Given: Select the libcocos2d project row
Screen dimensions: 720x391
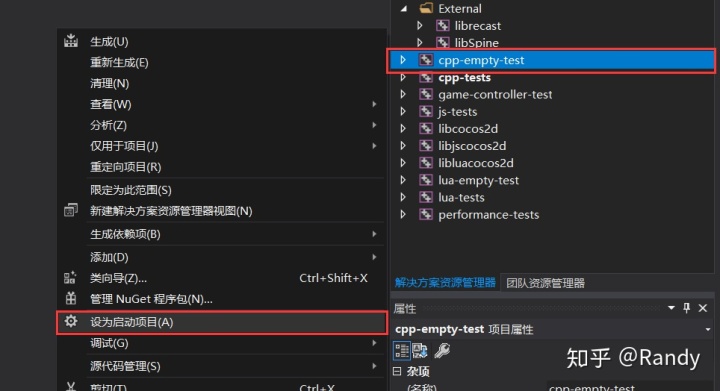Looking at the screenshot, I should pyautogui.click(x=552, y=128).
